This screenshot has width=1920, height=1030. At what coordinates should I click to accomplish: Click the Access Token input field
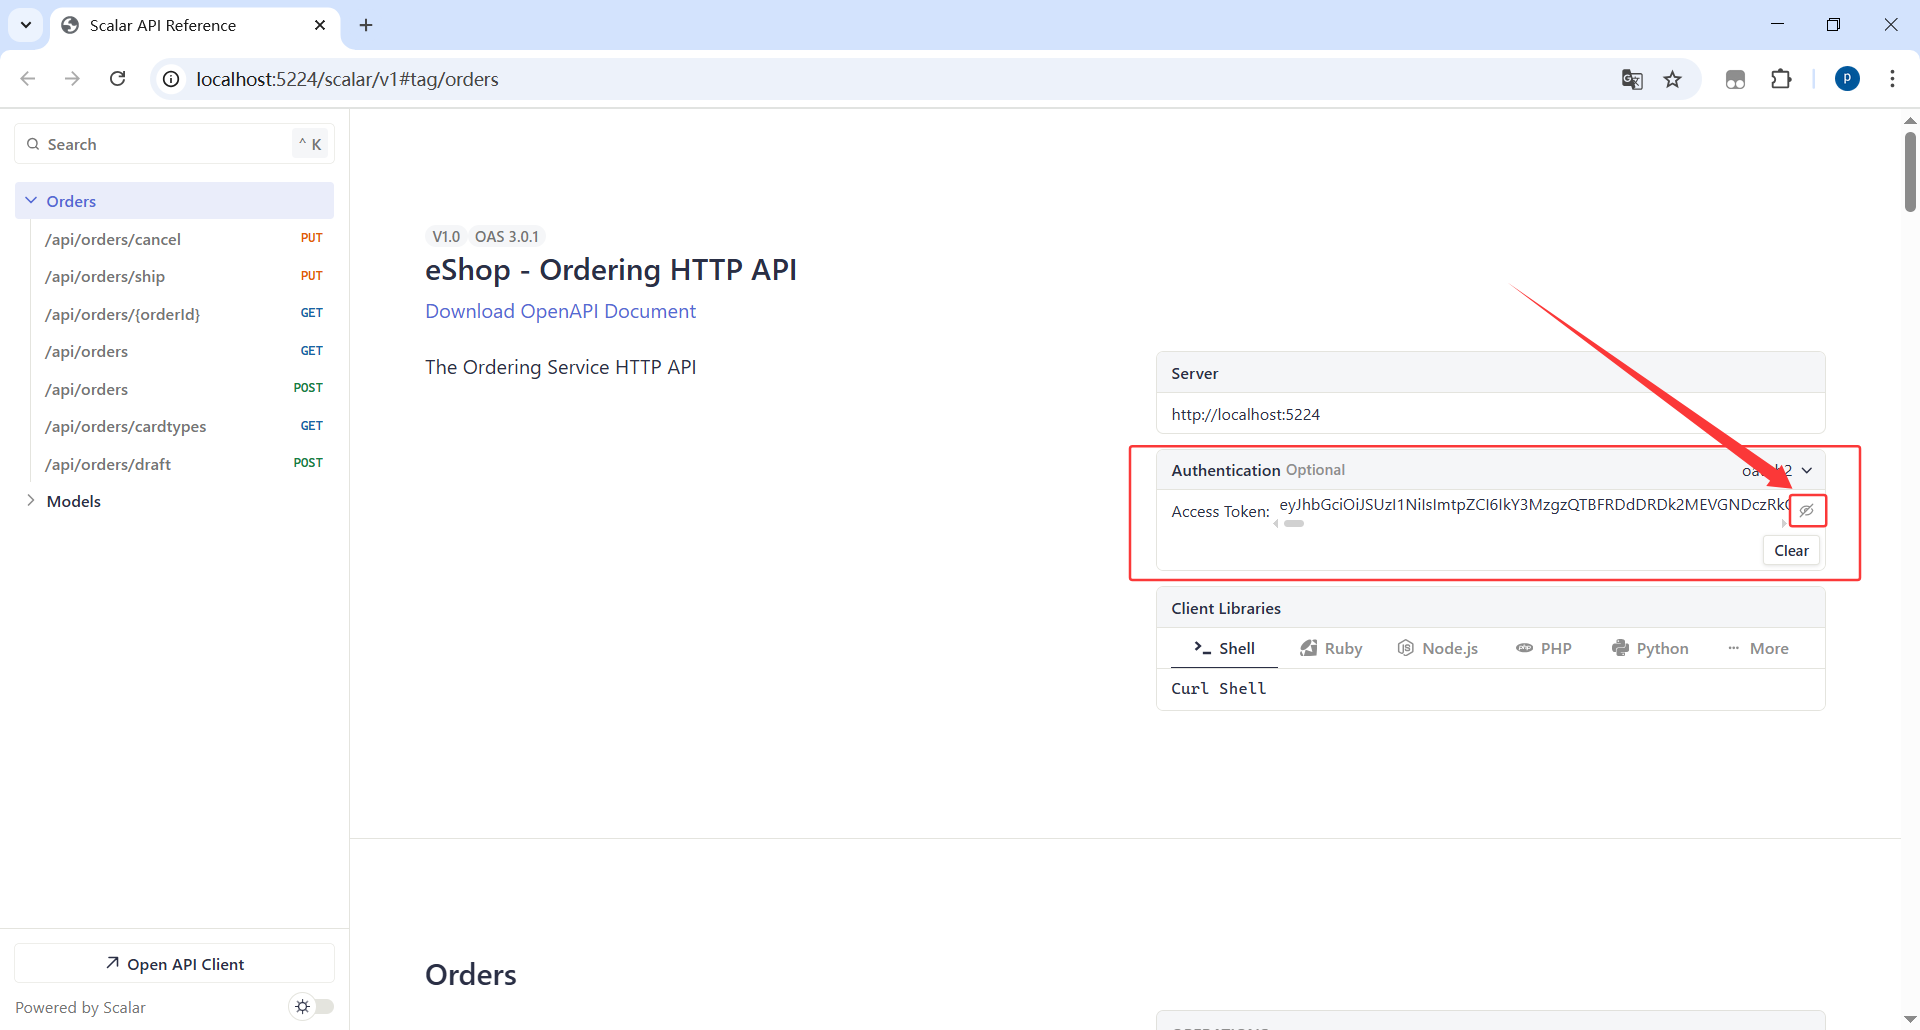(x=1534, y=505)
